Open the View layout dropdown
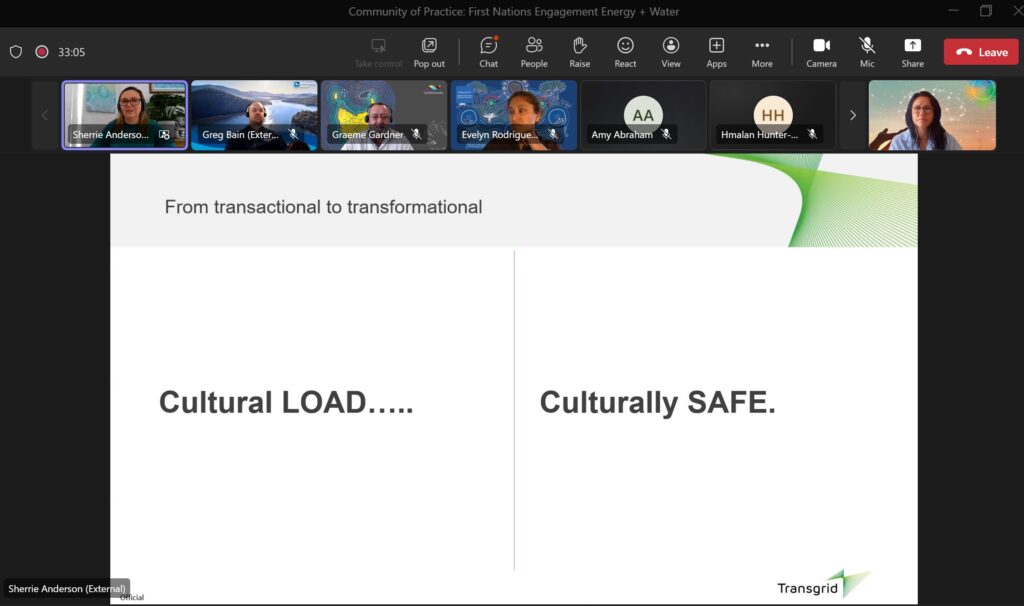The width and height of the screenshot is (1024, 606). pos(671,52)
